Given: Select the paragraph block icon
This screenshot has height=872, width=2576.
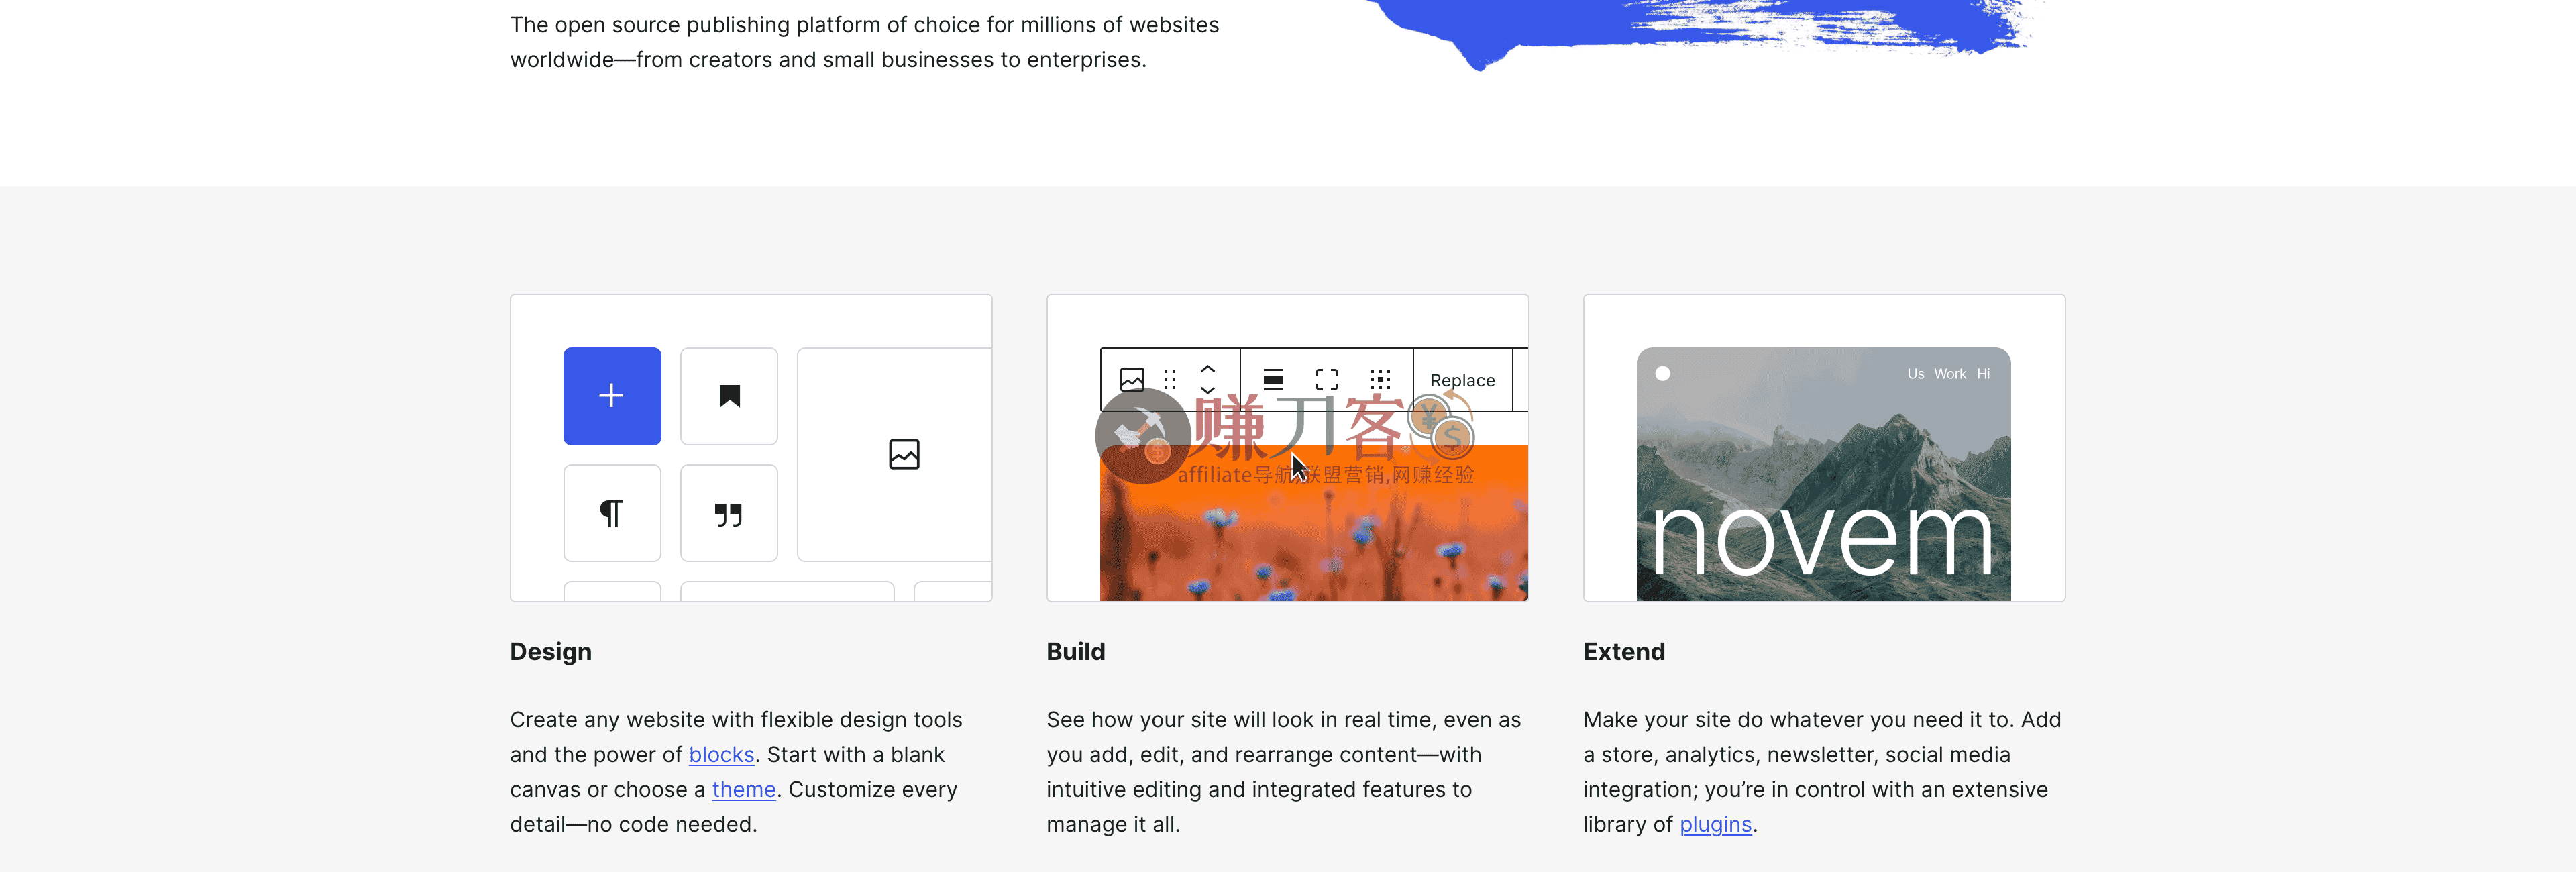Looking at the screenshot, I should [x=611, y=512].
